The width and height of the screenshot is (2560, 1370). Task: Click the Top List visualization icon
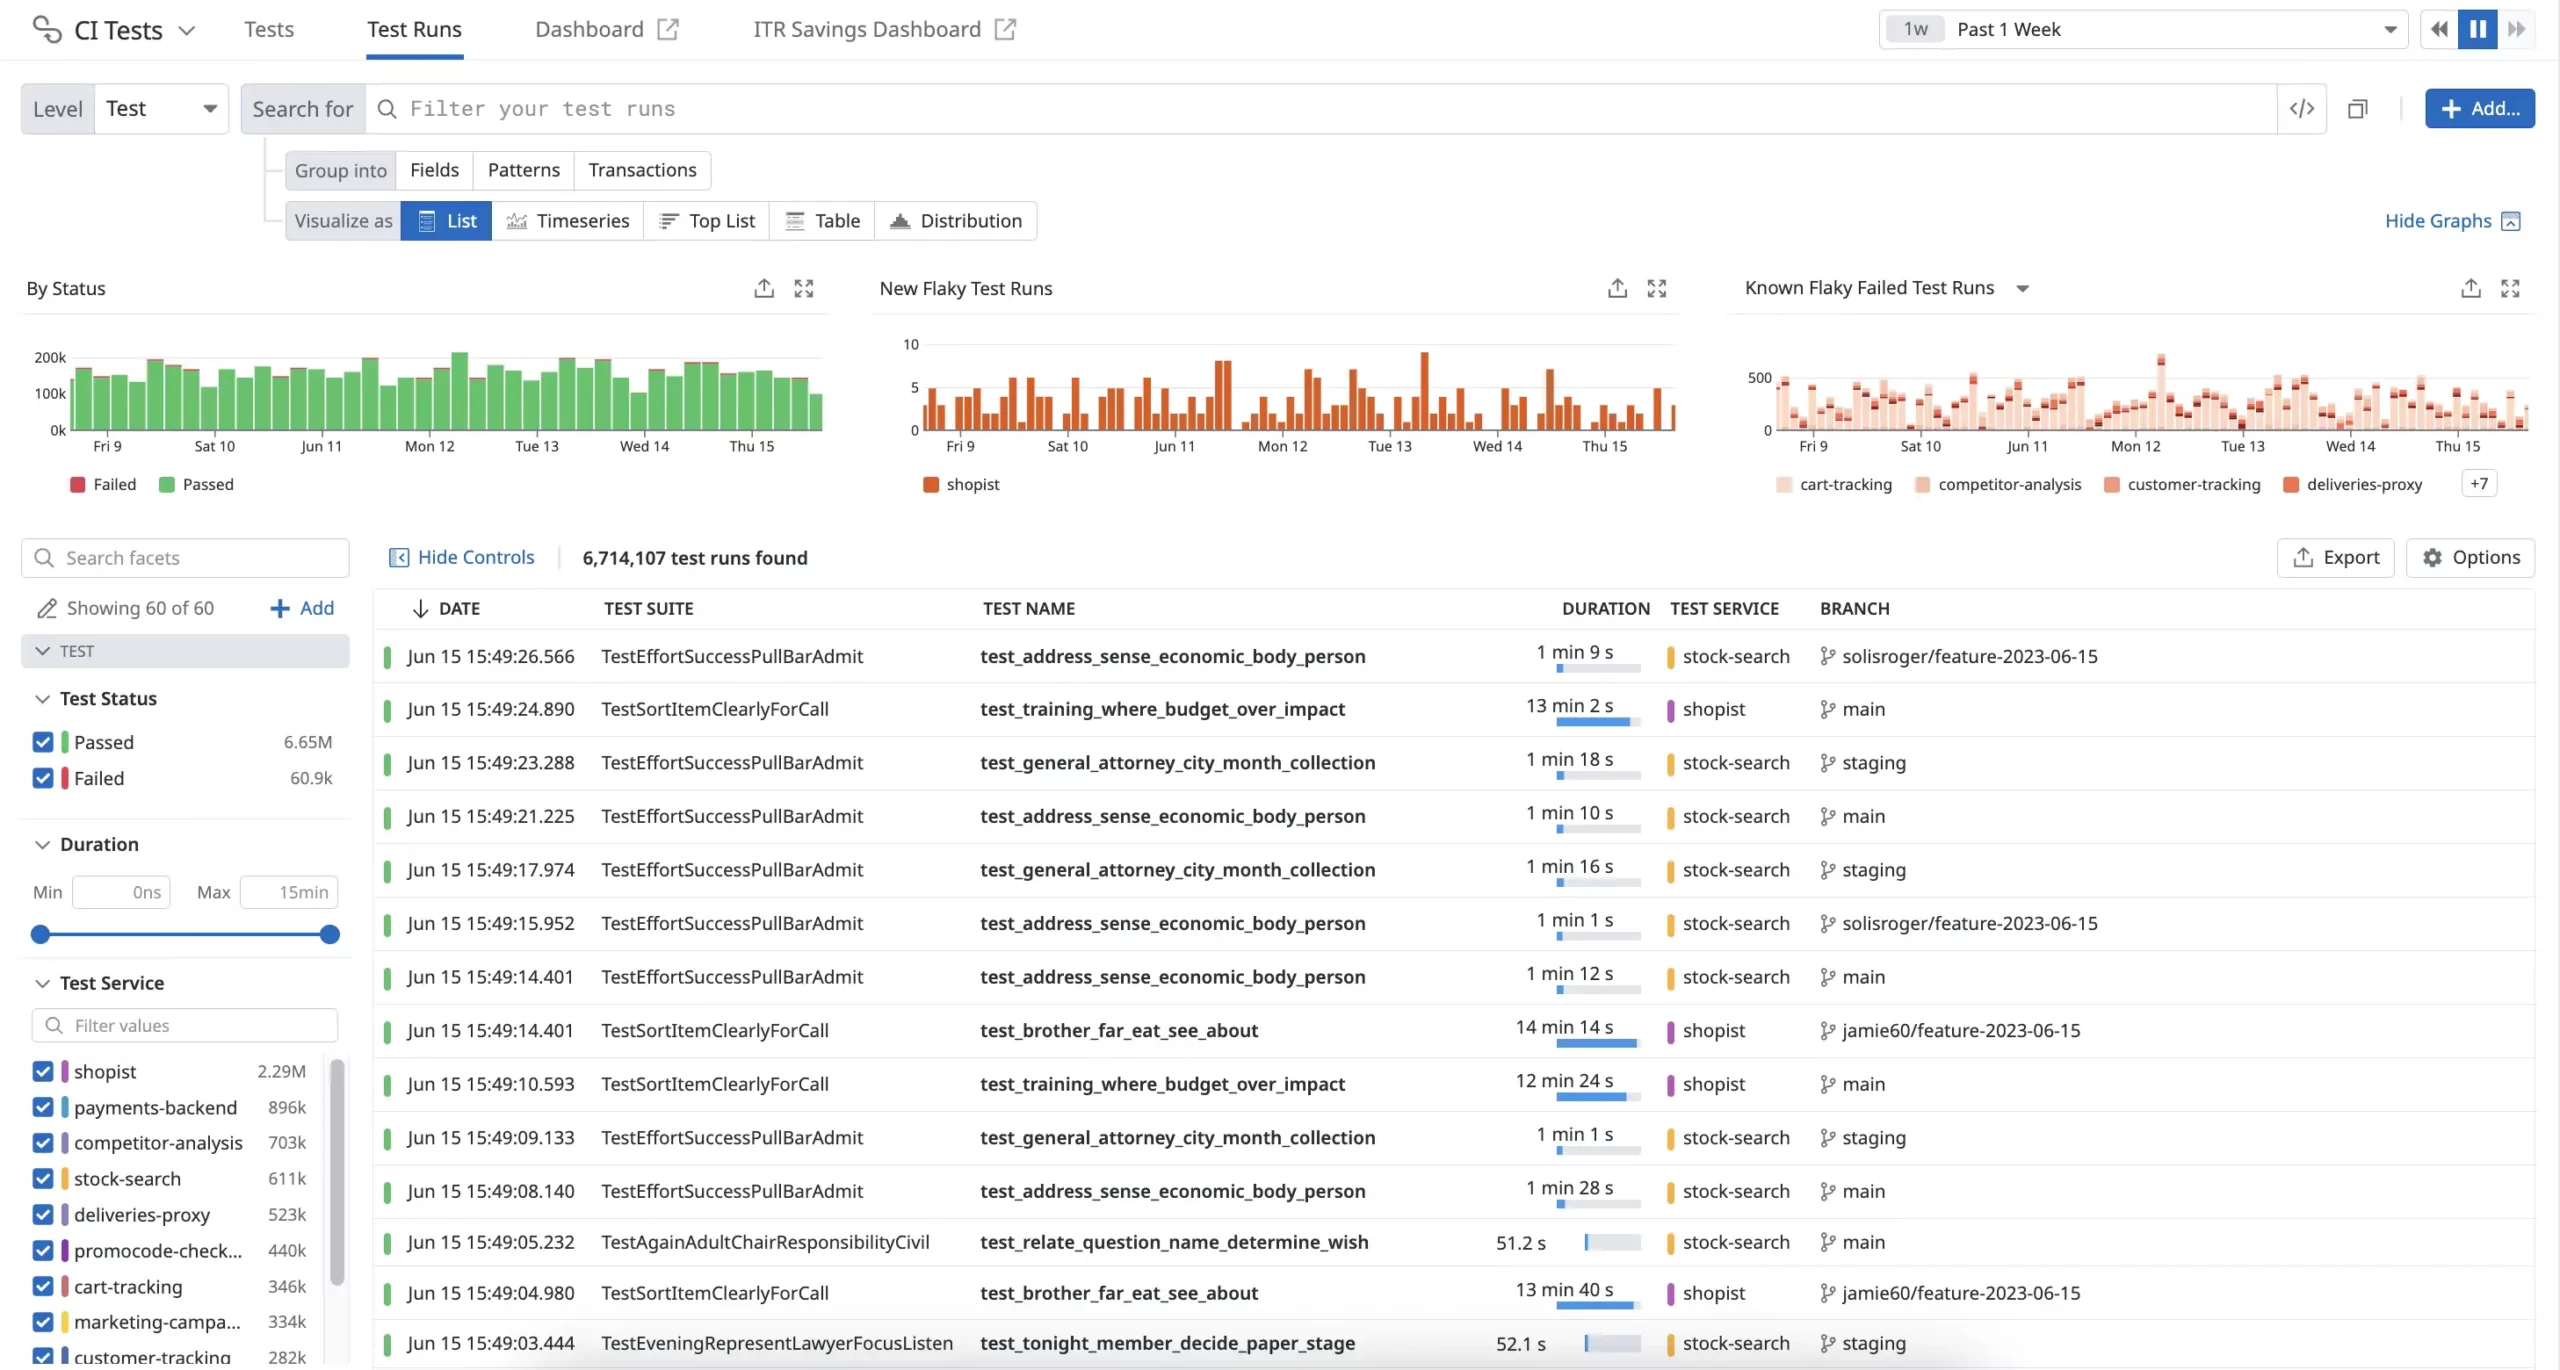click(x=669, y=221)
